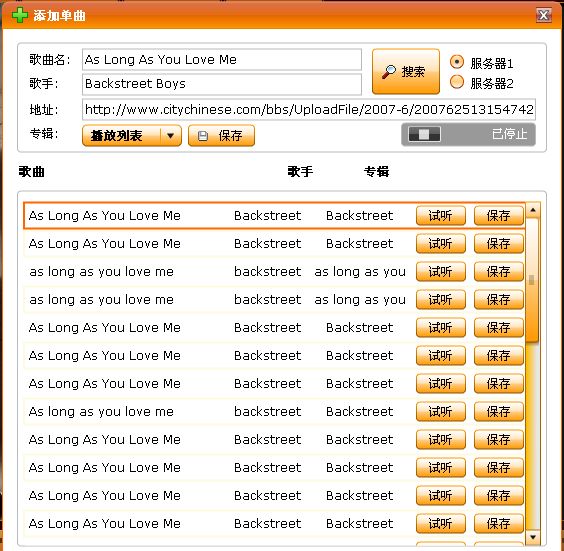564x551 pixels.
Task: Click the 歌手 column header
Action: pyautogui.click(x=300, y=172)
